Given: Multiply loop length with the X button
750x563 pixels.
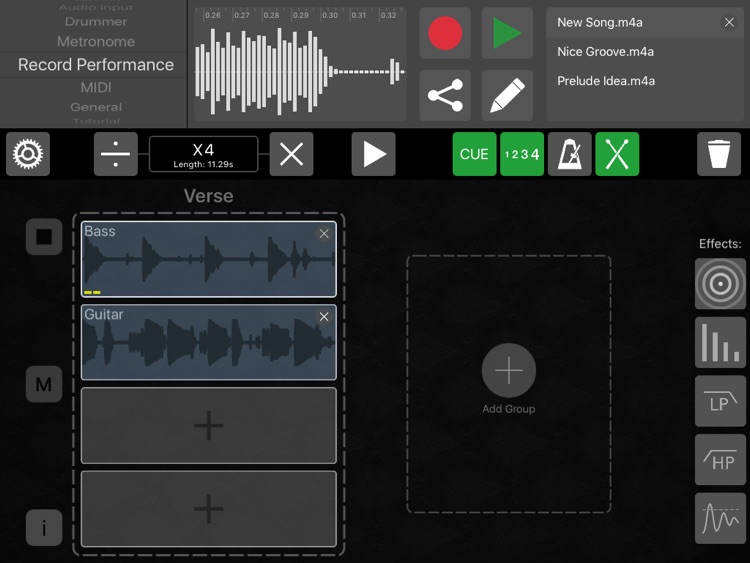Looking at the screenshot, I should tap(291, 154).
